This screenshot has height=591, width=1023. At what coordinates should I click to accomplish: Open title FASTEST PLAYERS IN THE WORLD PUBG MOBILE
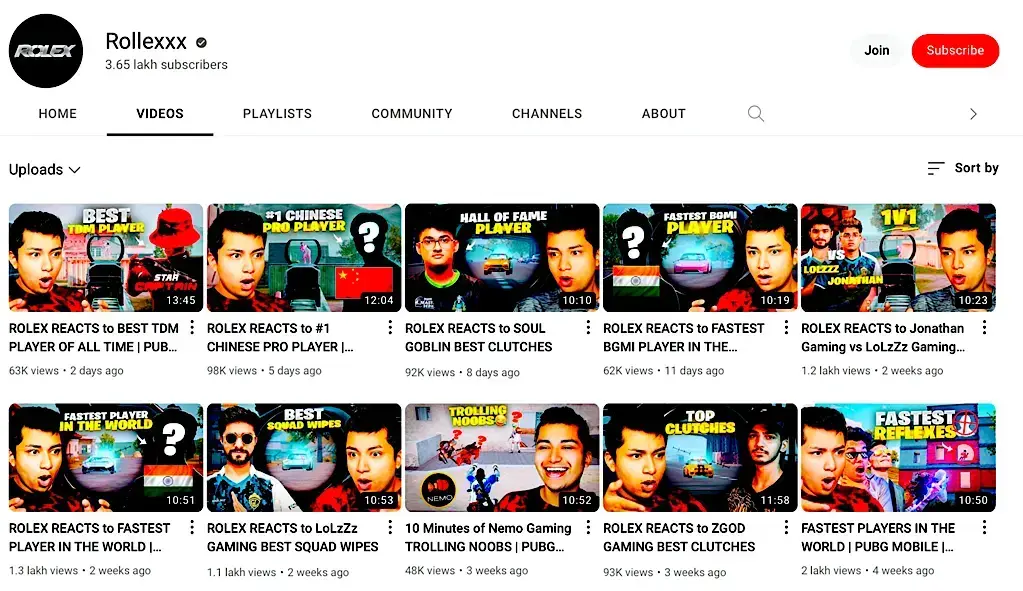point(878,537)
